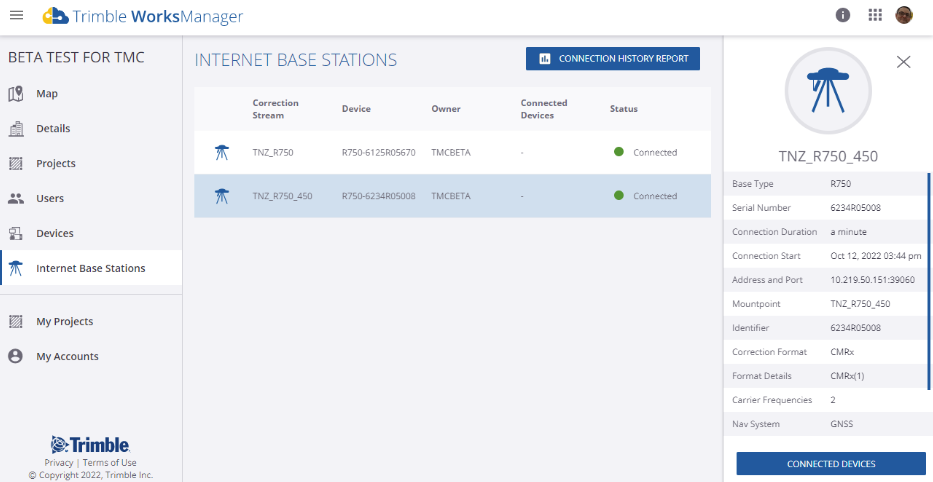Sort by Correction Stream column header
This screenshot has width=933, height=482.
click(x=275, y=109)
